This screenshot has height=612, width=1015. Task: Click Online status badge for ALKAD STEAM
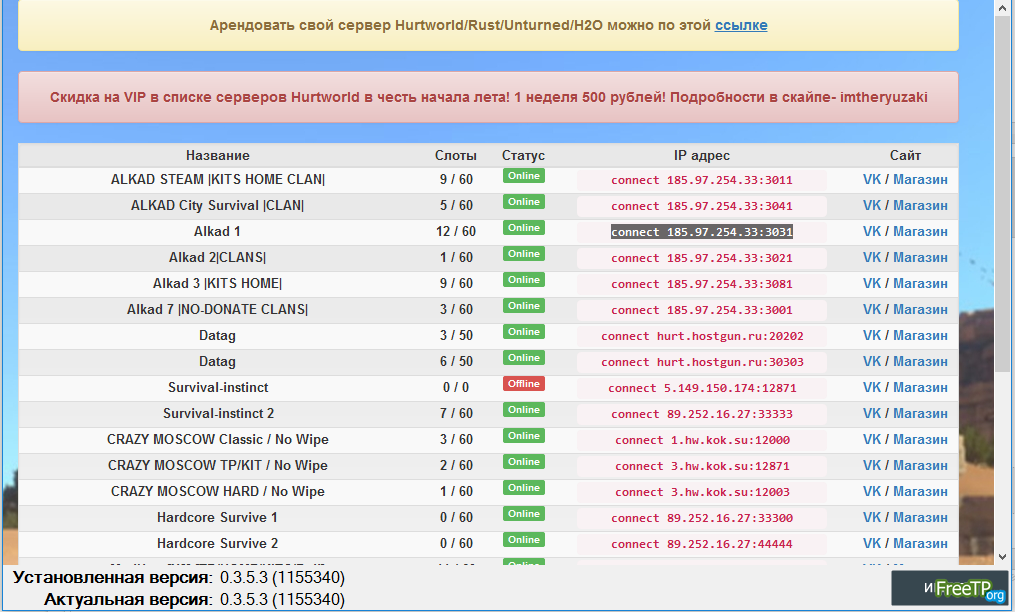coord(524,176)
